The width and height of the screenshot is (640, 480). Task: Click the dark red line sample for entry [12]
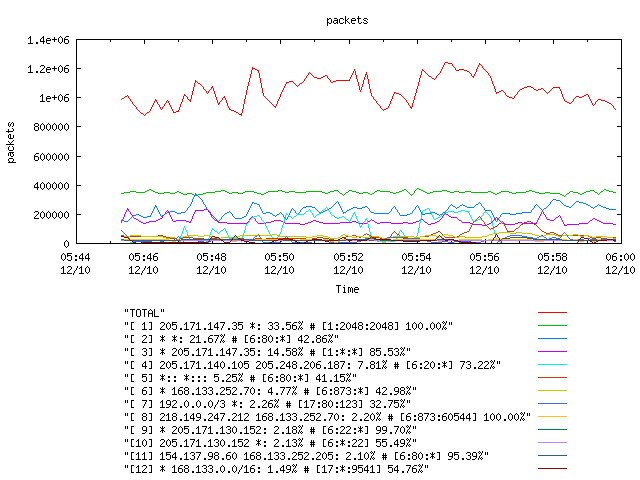[552, 469]
